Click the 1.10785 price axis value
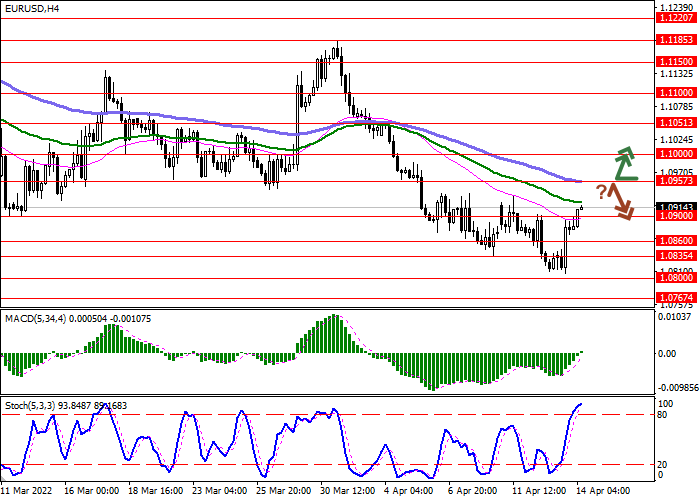Image resolution: width=700 pixels, height=500 pixels. pos(678,107)
